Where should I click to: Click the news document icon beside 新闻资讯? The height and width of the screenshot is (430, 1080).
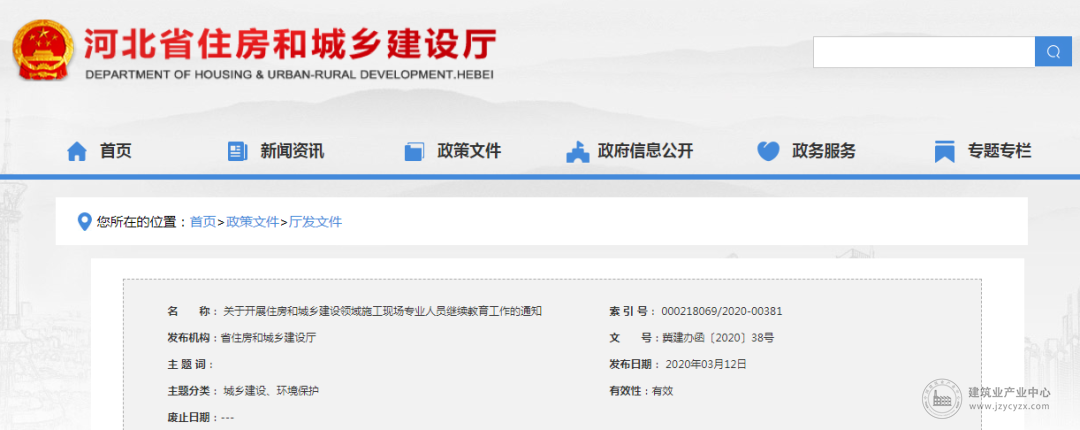pos(237,151)
